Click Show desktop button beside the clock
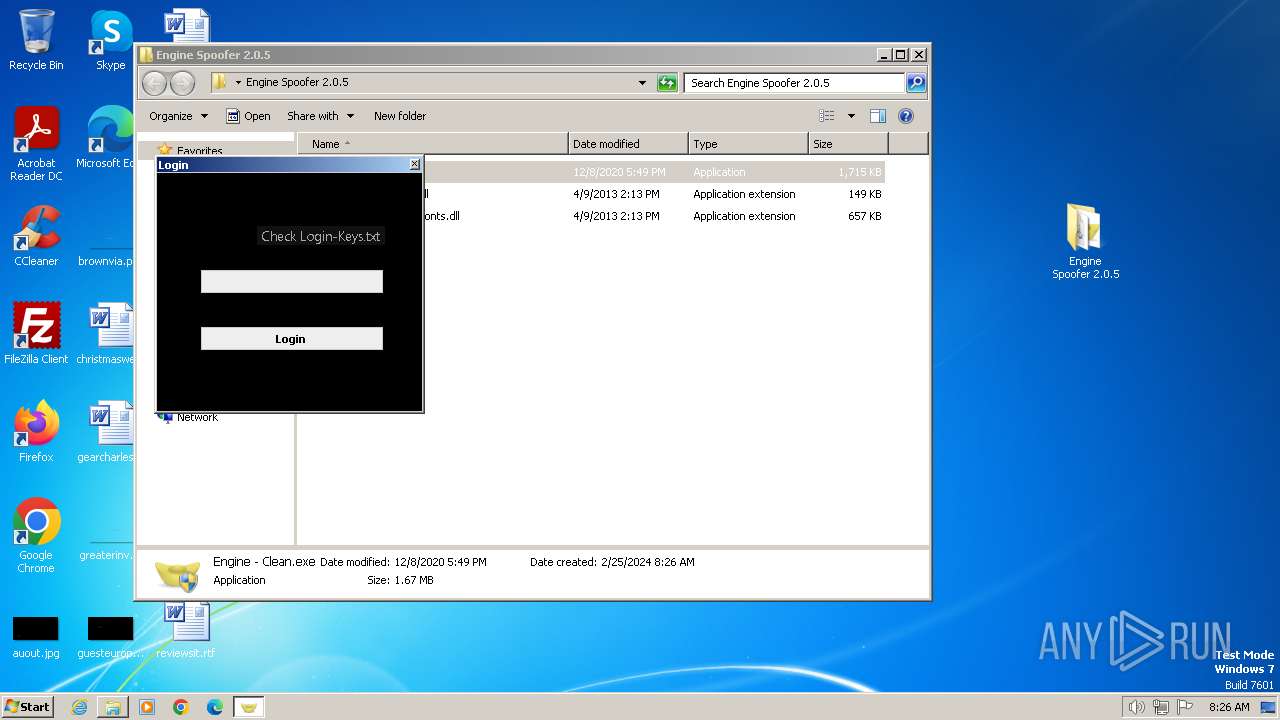Viewport: 1280px width, 720px height. (1269, 707)
